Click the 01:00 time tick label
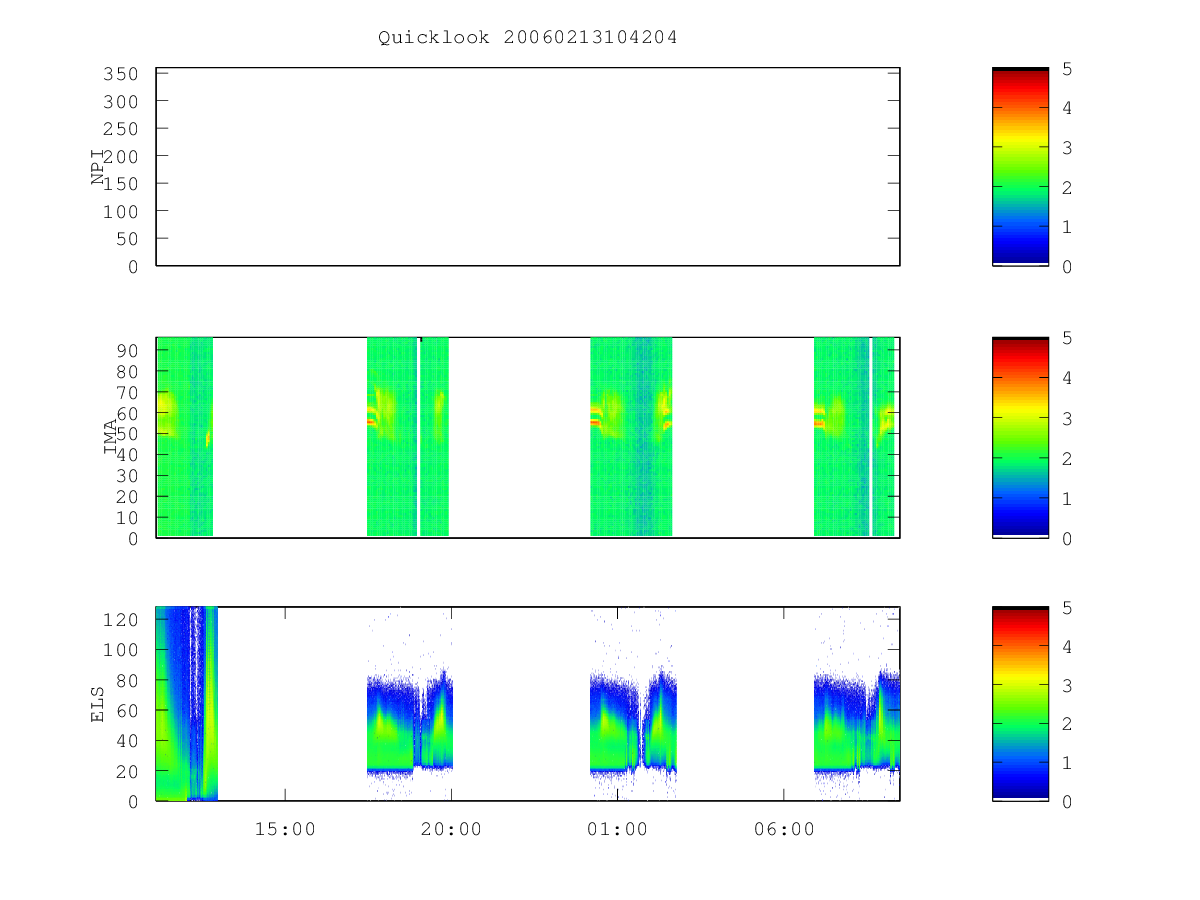Screen dimensions: 1200x900 click(617, 829)
